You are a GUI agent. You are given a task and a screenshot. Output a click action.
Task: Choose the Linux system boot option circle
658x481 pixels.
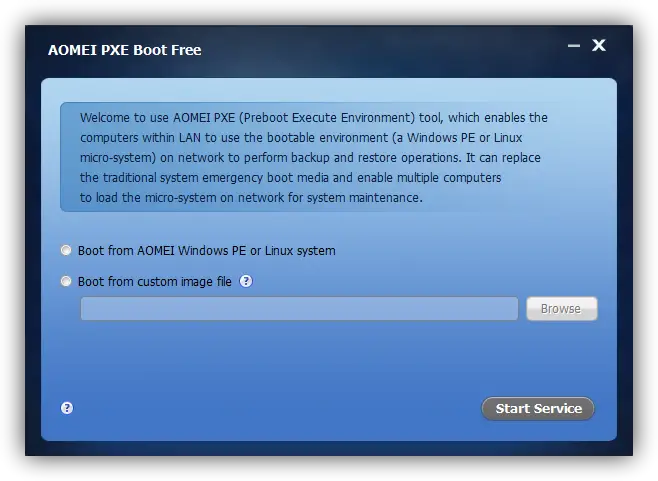[x=66, y=251]
